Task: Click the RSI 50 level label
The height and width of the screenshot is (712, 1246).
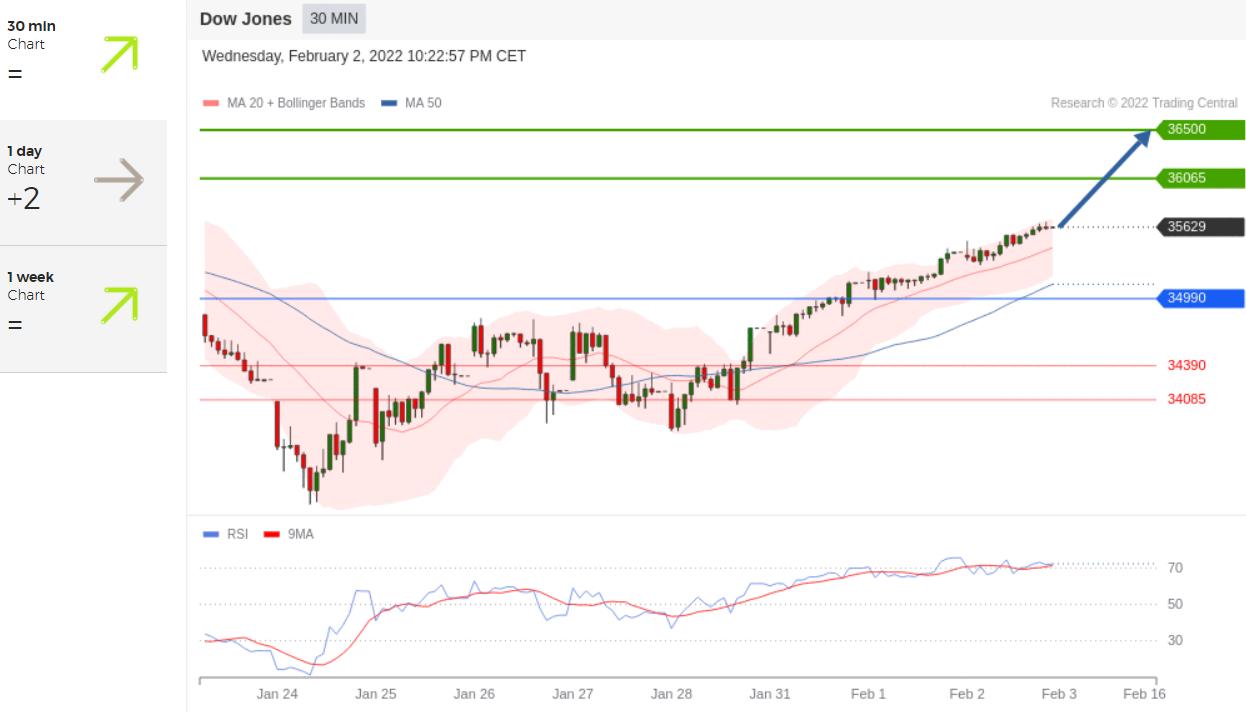Action: (x=1176, y=604)
